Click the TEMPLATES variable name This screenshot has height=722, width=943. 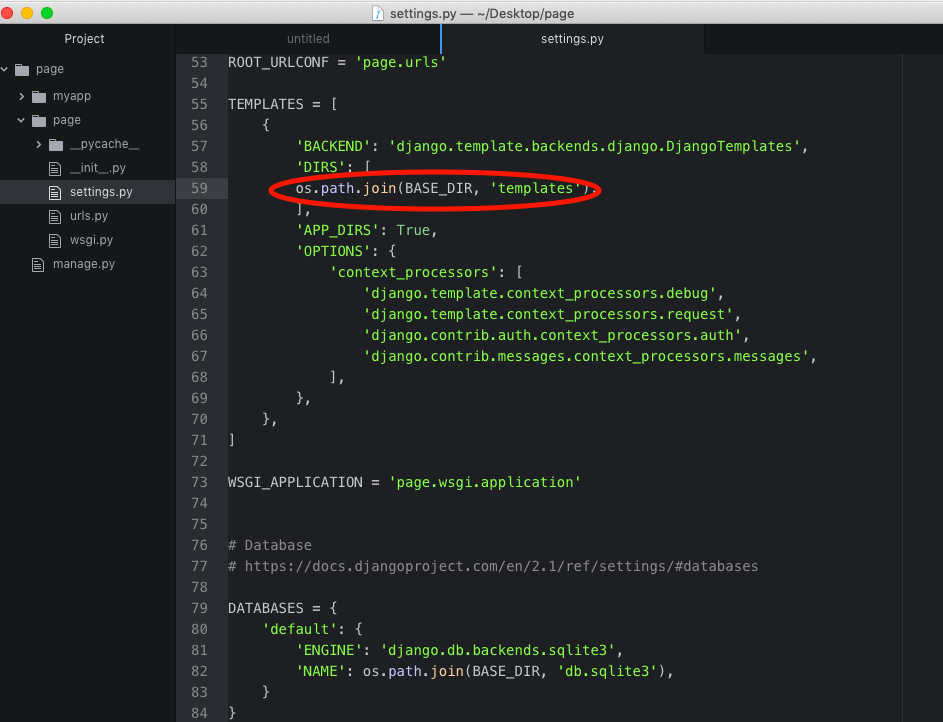coord(266,104)
